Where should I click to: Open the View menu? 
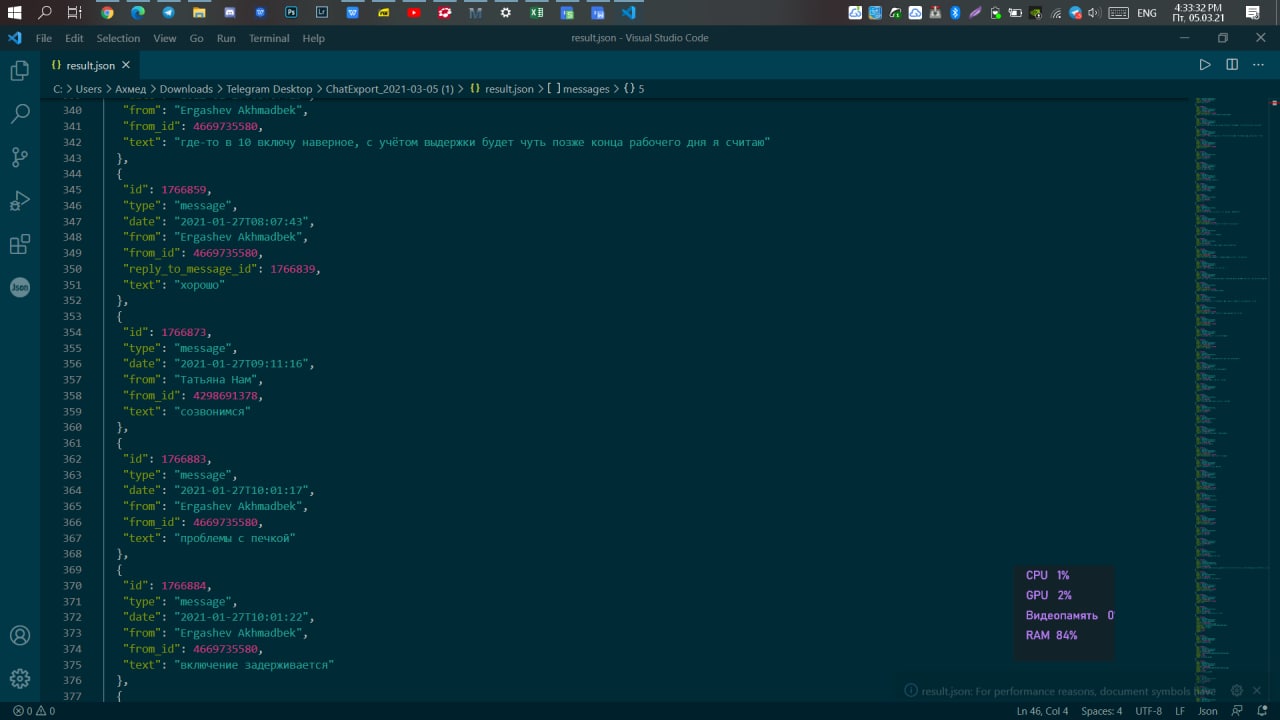(x=165, y=38)
